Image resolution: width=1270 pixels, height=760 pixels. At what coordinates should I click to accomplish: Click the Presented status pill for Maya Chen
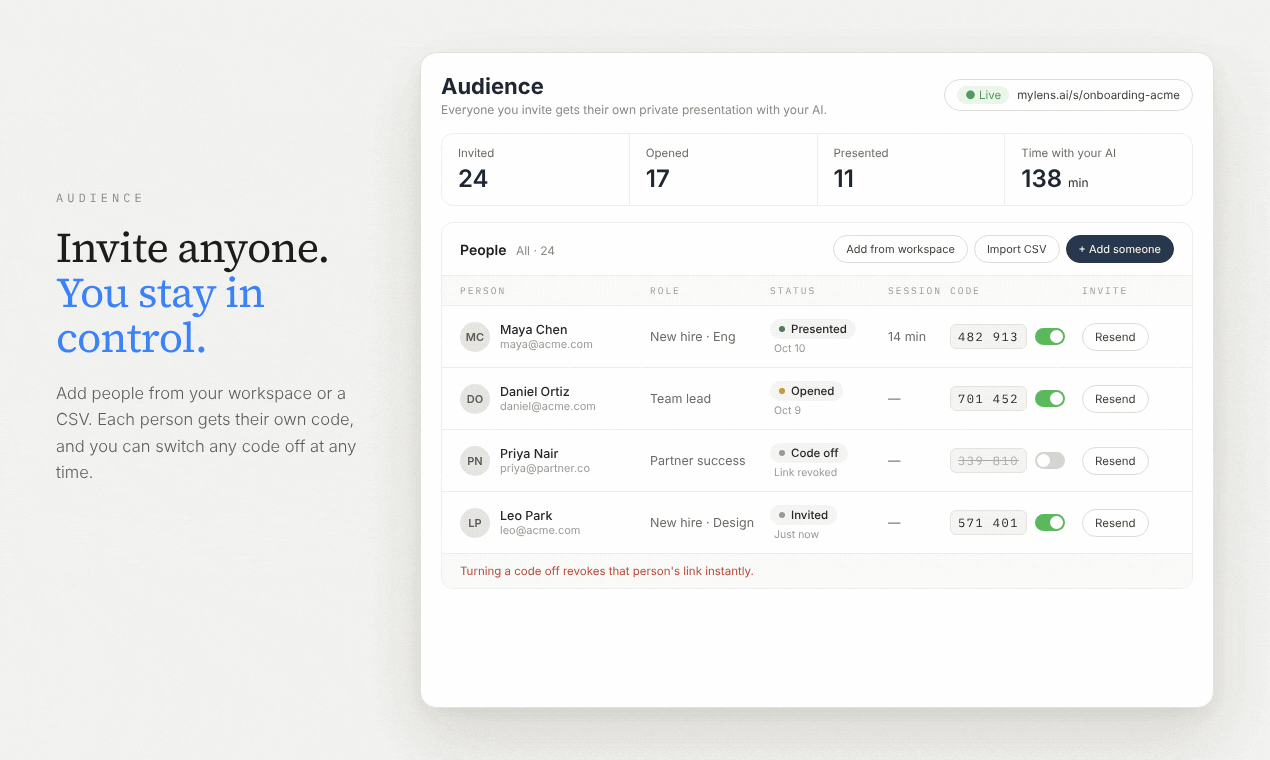click(812, 329)
